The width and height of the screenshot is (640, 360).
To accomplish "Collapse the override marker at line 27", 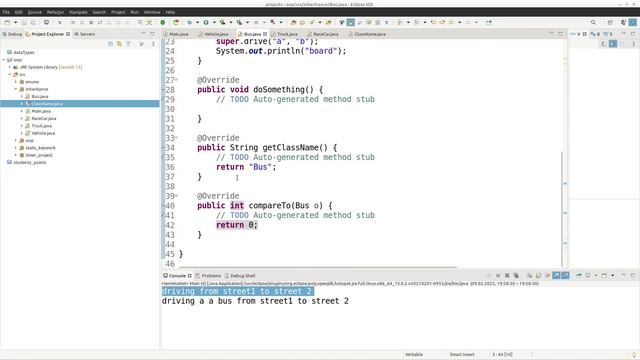I will point(176,80).
